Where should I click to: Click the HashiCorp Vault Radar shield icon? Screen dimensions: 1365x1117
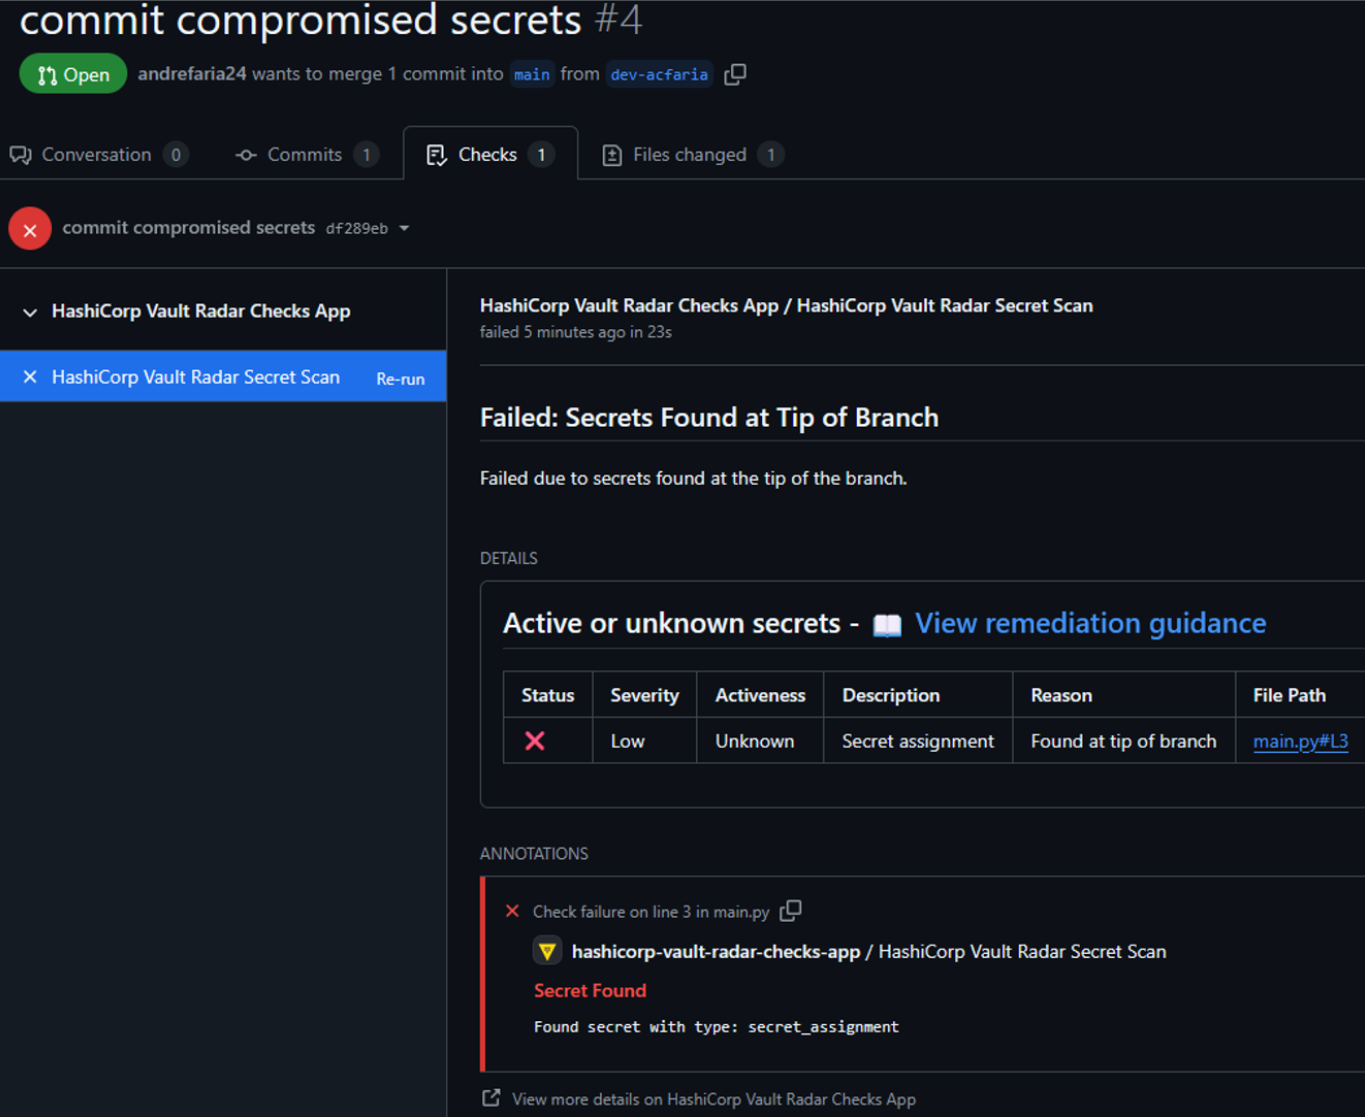[547, 951]
